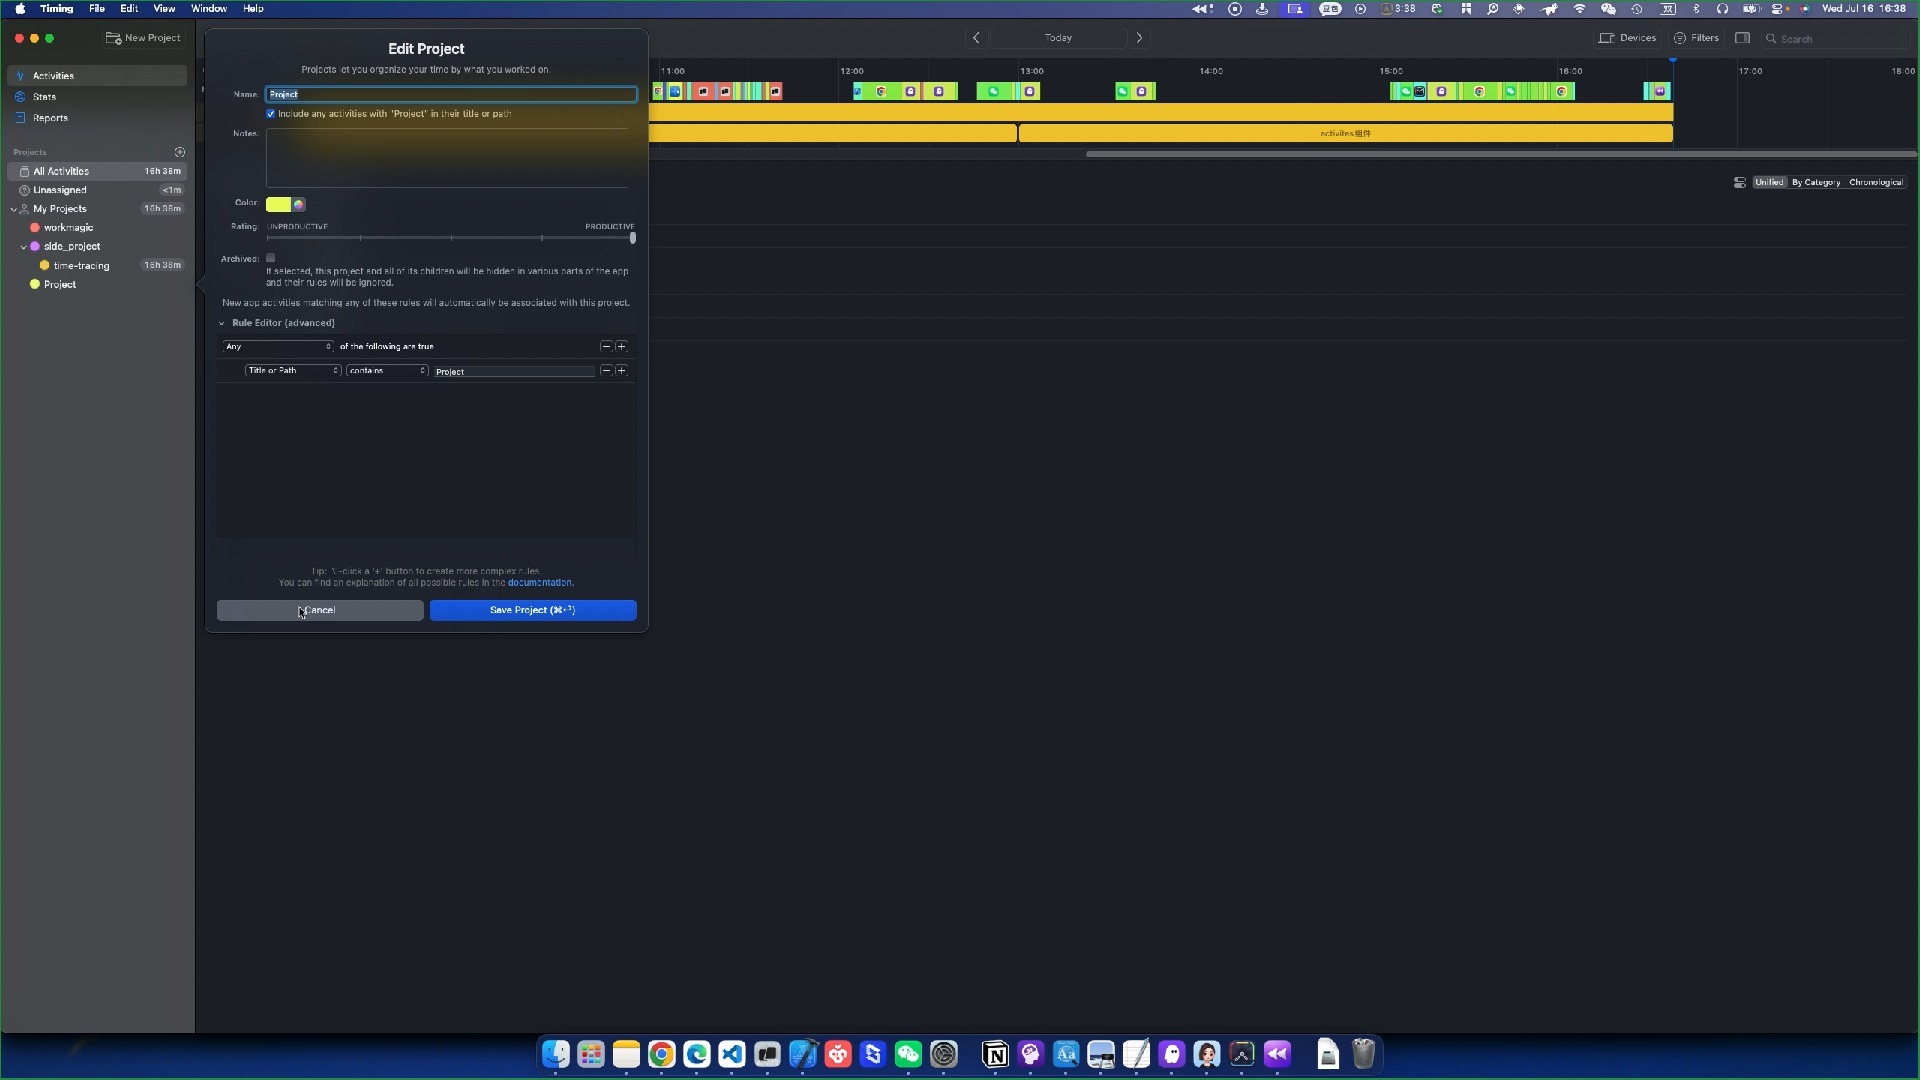Click the Notes text area
Screen dimensions: 1920x1080
447,158
